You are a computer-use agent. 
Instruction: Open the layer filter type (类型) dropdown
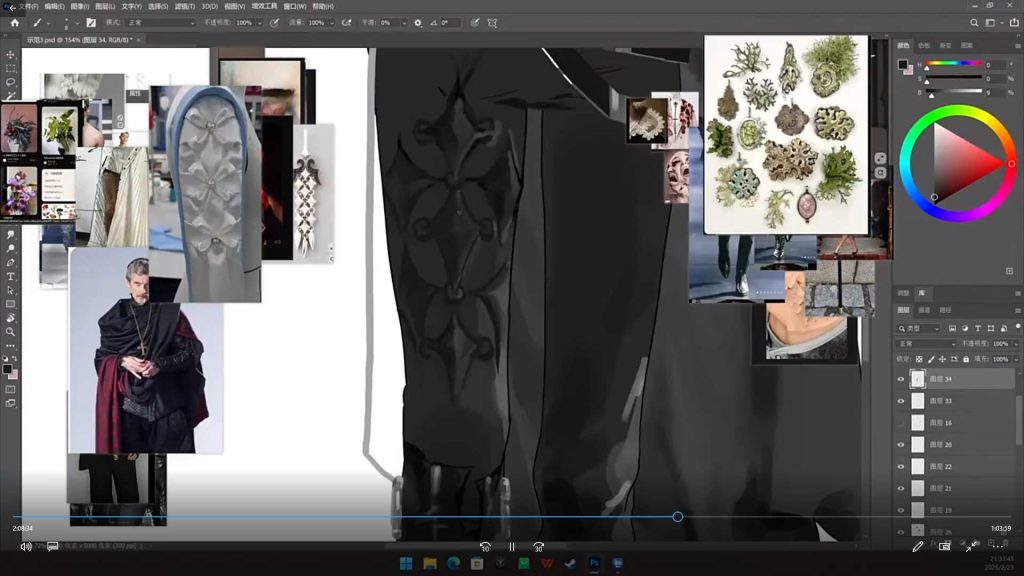pyautogui.click(x=920, y=328)
